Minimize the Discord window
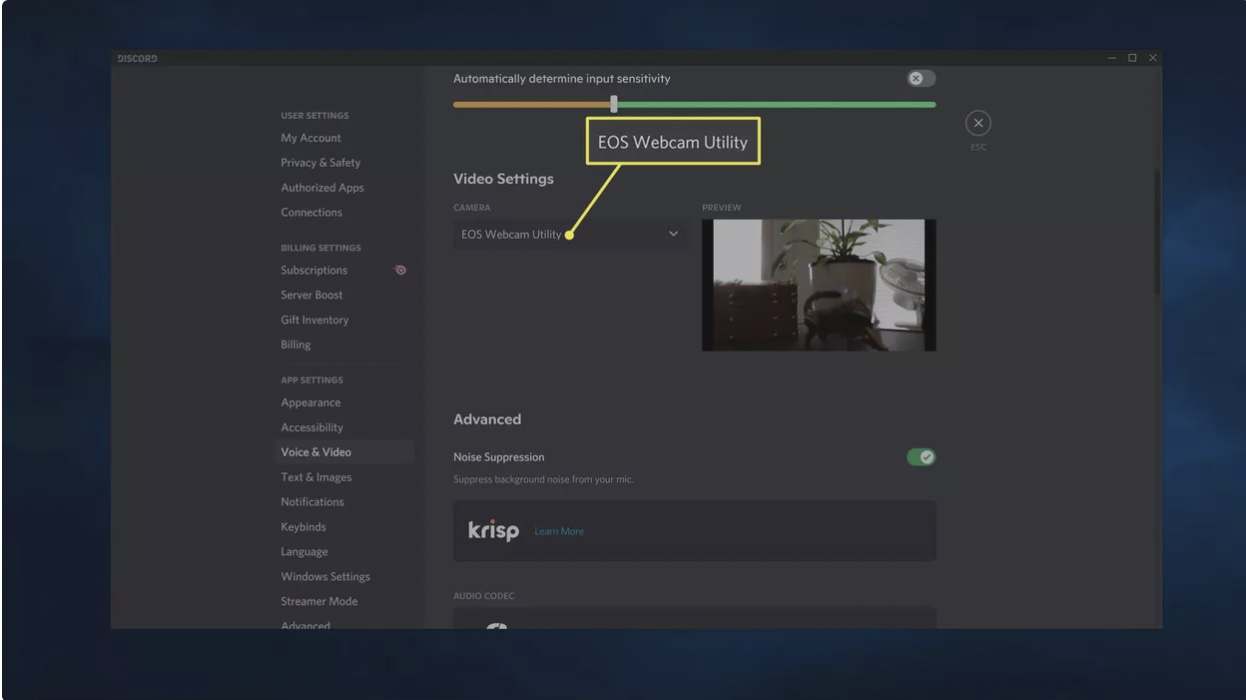 coord(1112,58)
